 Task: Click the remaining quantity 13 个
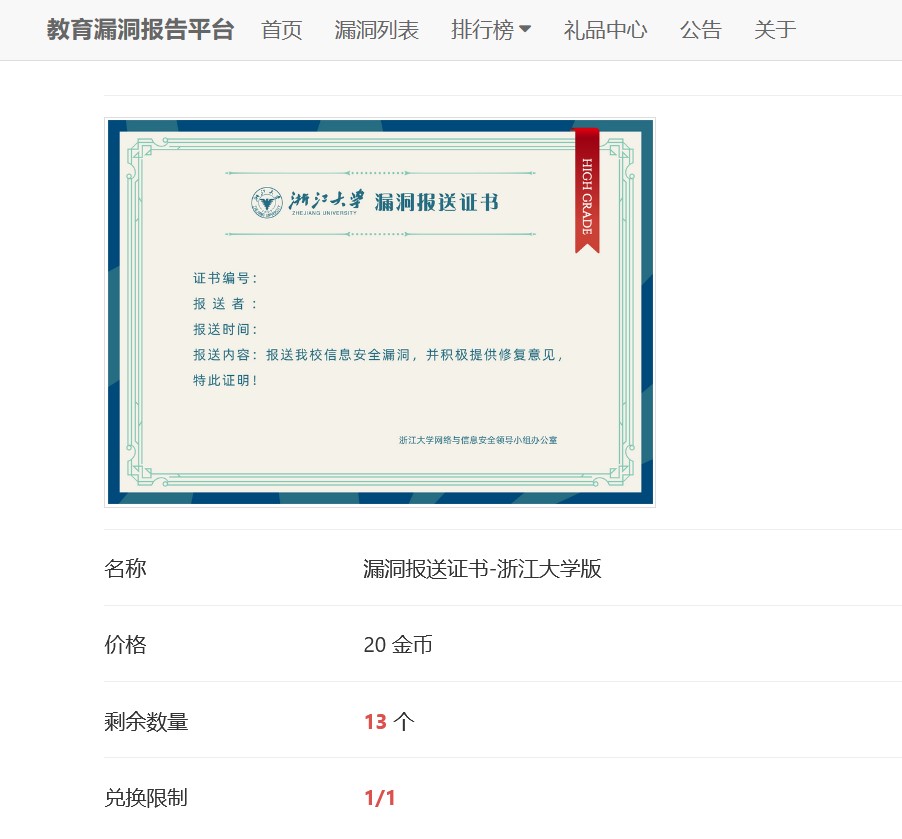coord(389,721)
